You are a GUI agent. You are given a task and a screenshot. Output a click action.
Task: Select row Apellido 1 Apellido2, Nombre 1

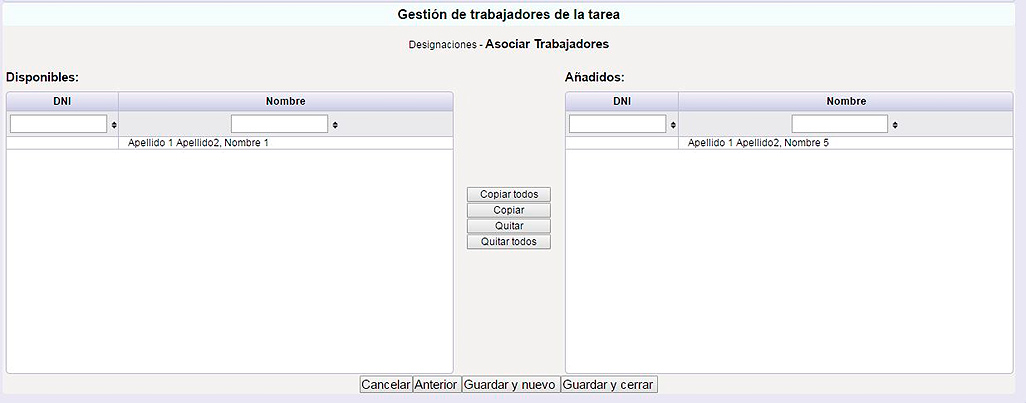point(230,143)
